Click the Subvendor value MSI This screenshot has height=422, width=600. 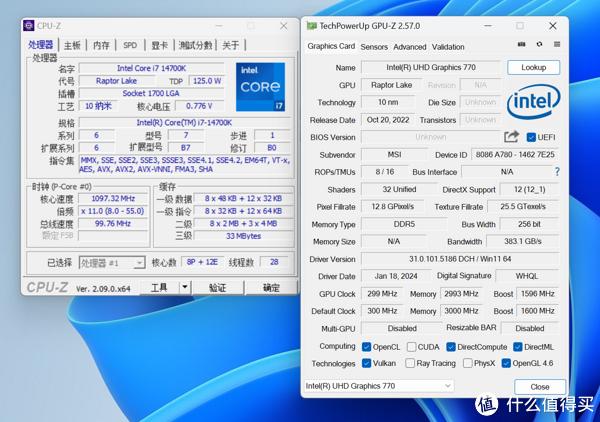pyautogui.click(x=394, y=155)
